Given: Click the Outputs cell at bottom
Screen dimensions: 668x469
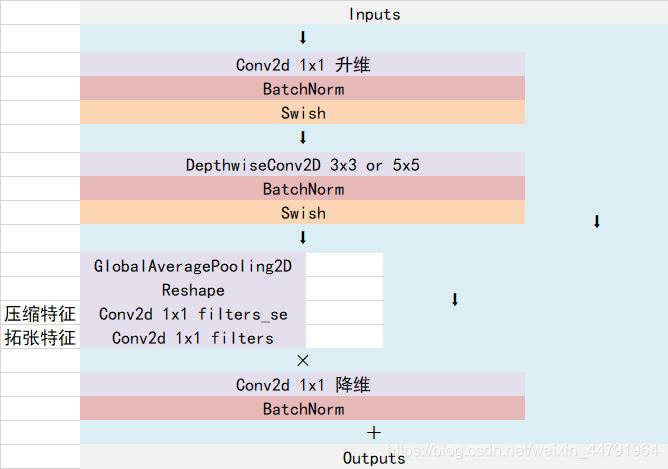Looking at the screenshot, I should 374,457.
